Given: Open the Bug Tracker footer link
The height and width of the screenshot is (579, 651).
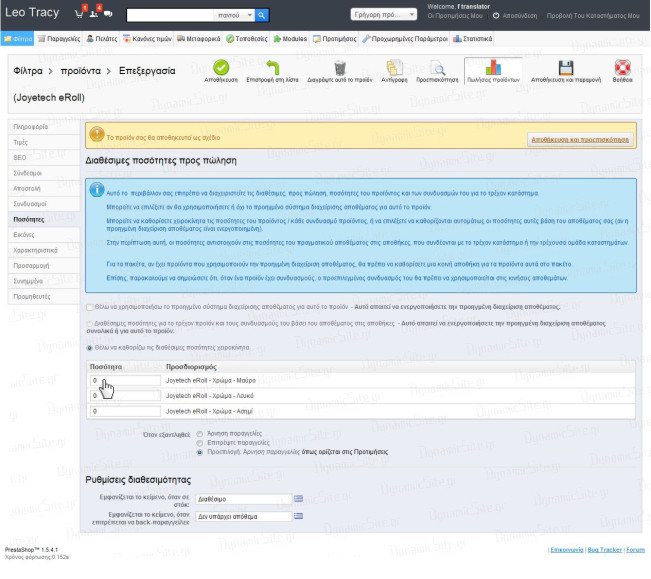Looking at the screenshot, I should coord(604,550).
